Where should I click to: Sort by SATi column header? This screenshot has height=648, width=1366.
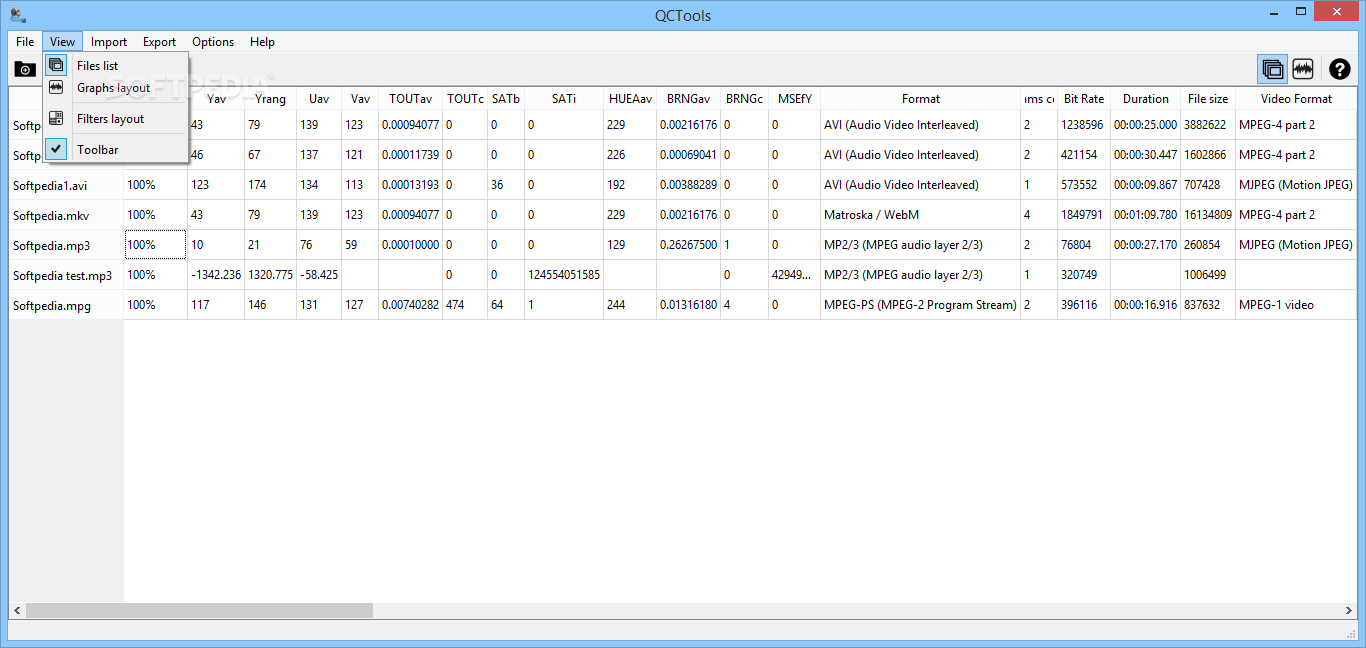(564, 99)
